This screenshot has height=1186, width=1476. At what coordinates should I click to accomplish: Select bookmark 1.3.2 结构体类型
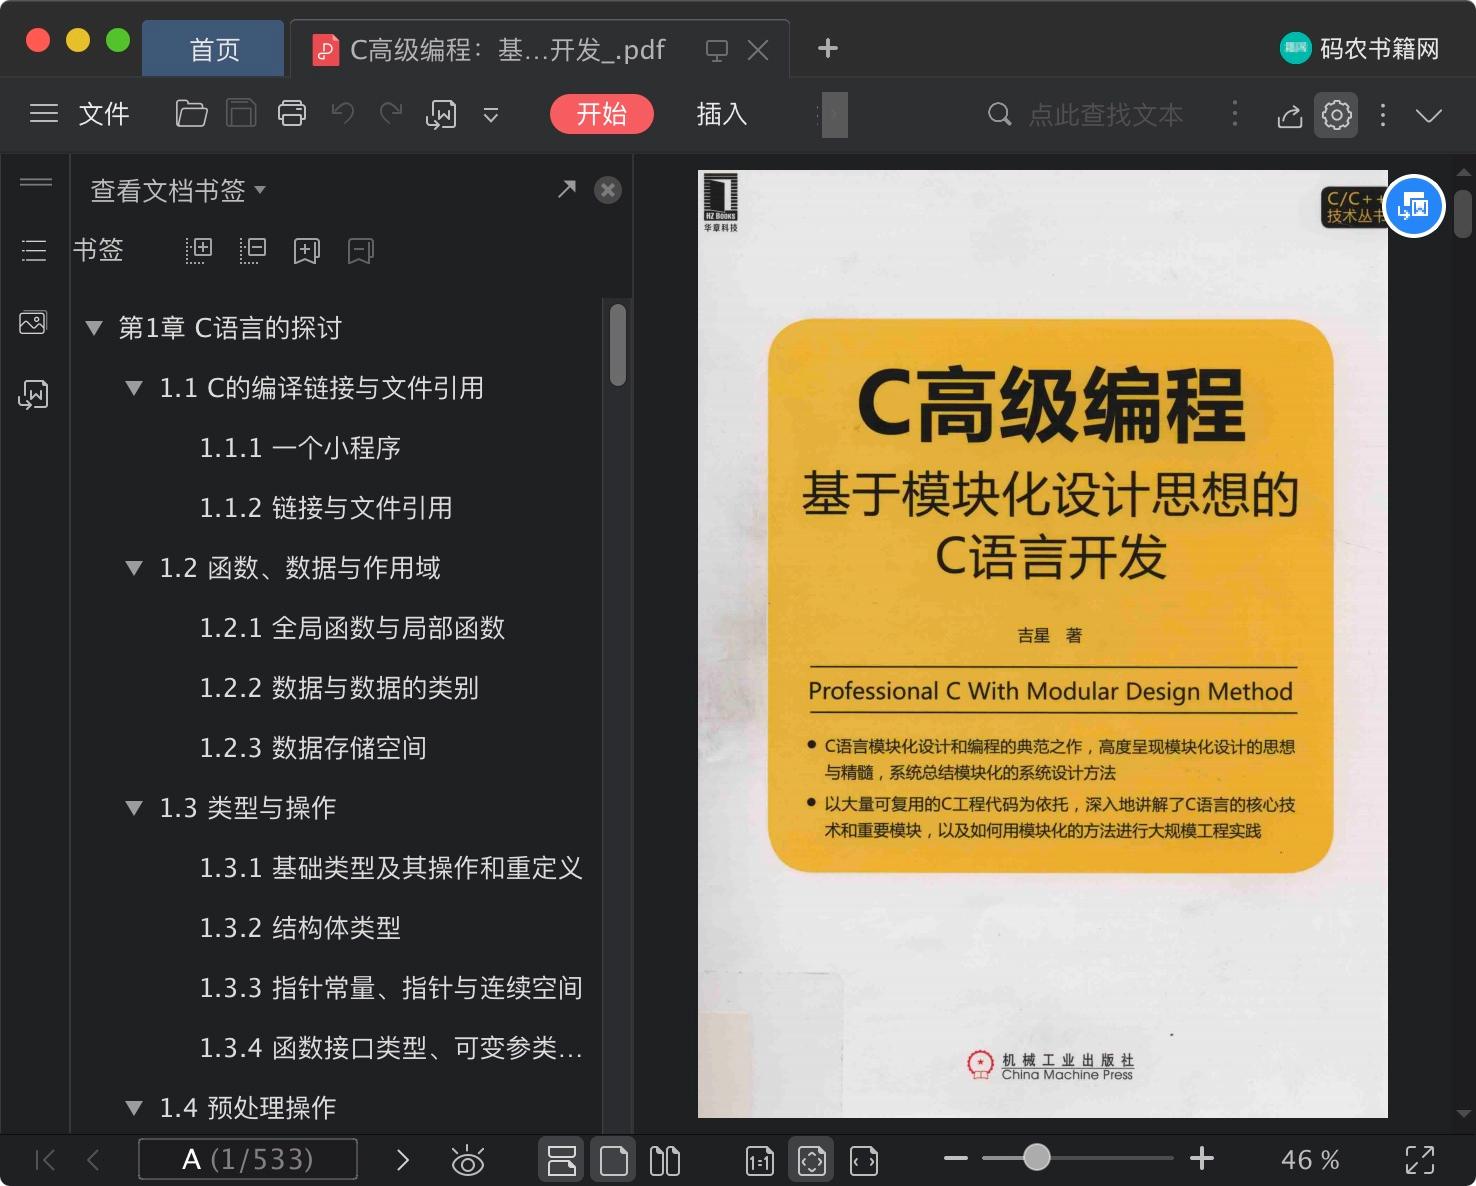[x=300, y=928]
